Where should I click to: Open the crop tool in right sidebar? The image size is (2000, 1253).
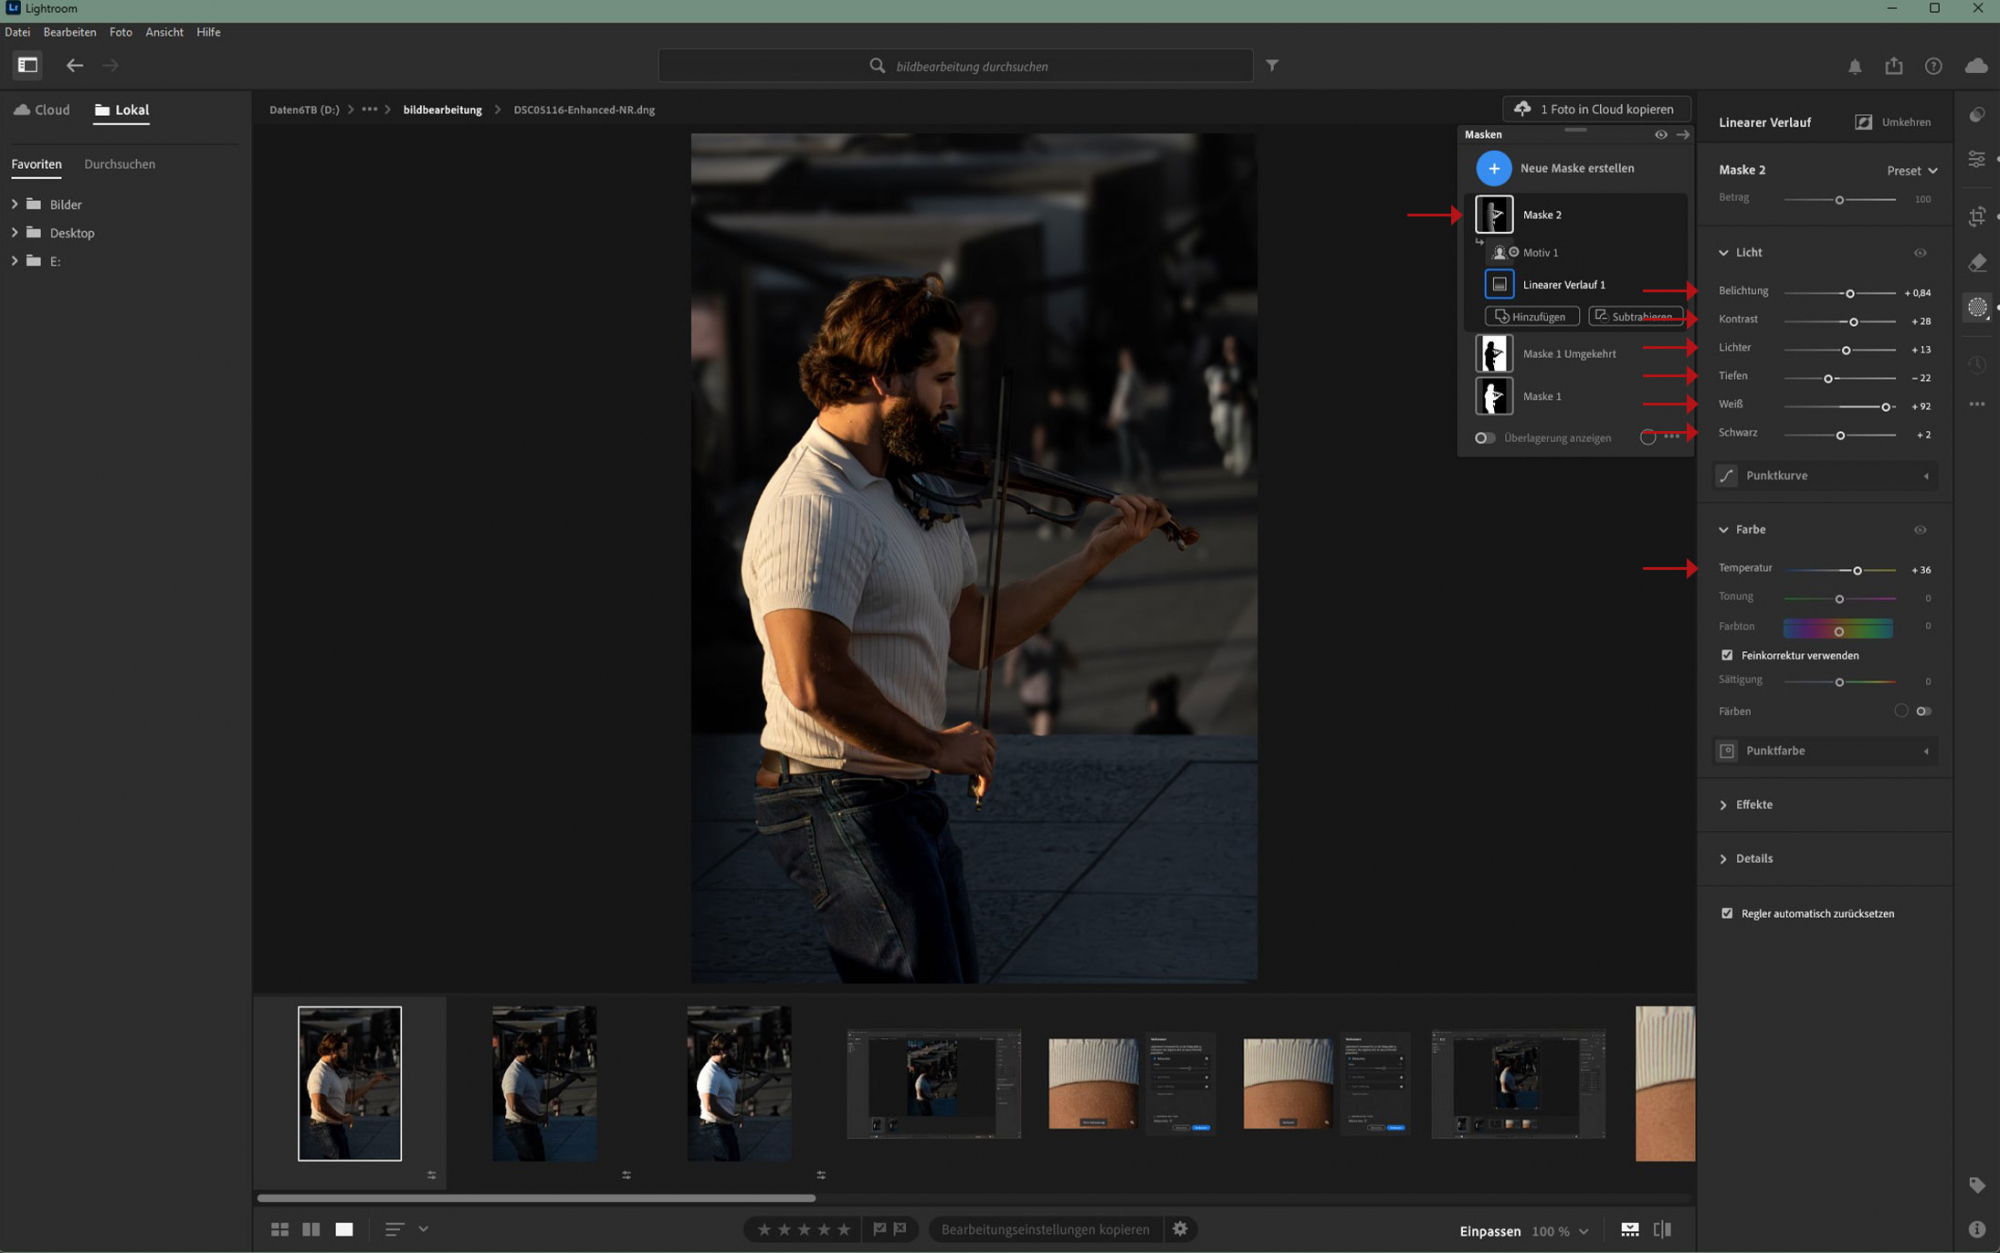click(x=1977, y=216)
